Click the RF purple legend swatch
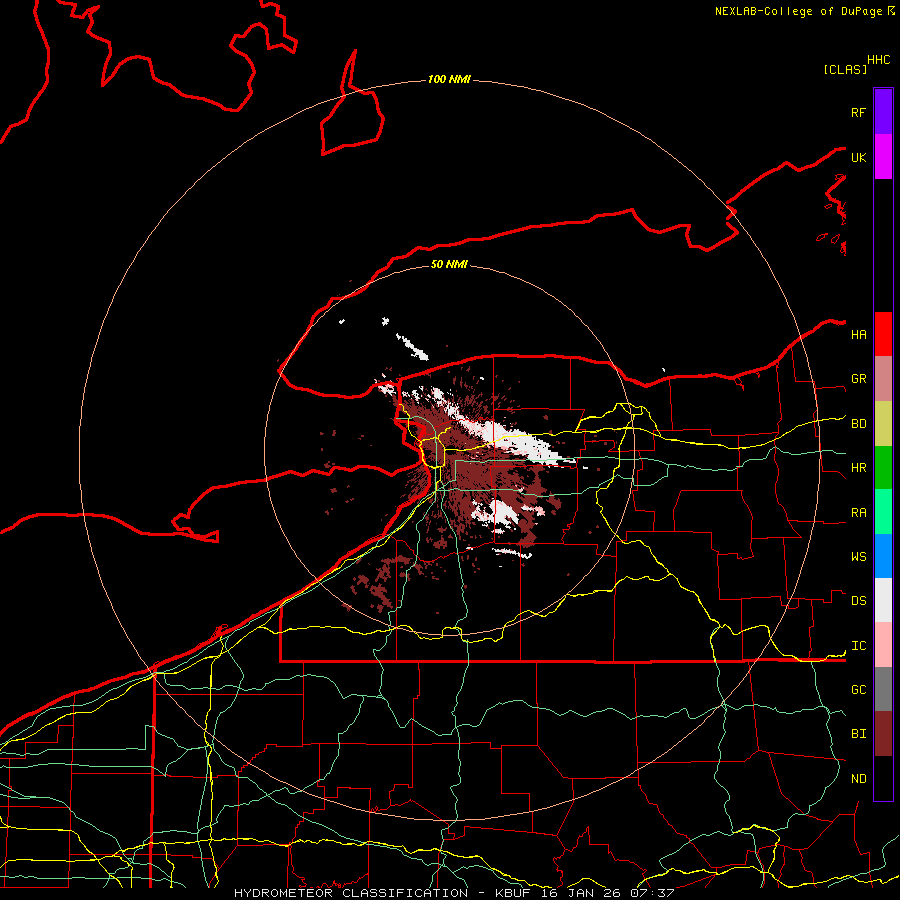Viewport: 900px width, 900px height. [x=883, y=111]
